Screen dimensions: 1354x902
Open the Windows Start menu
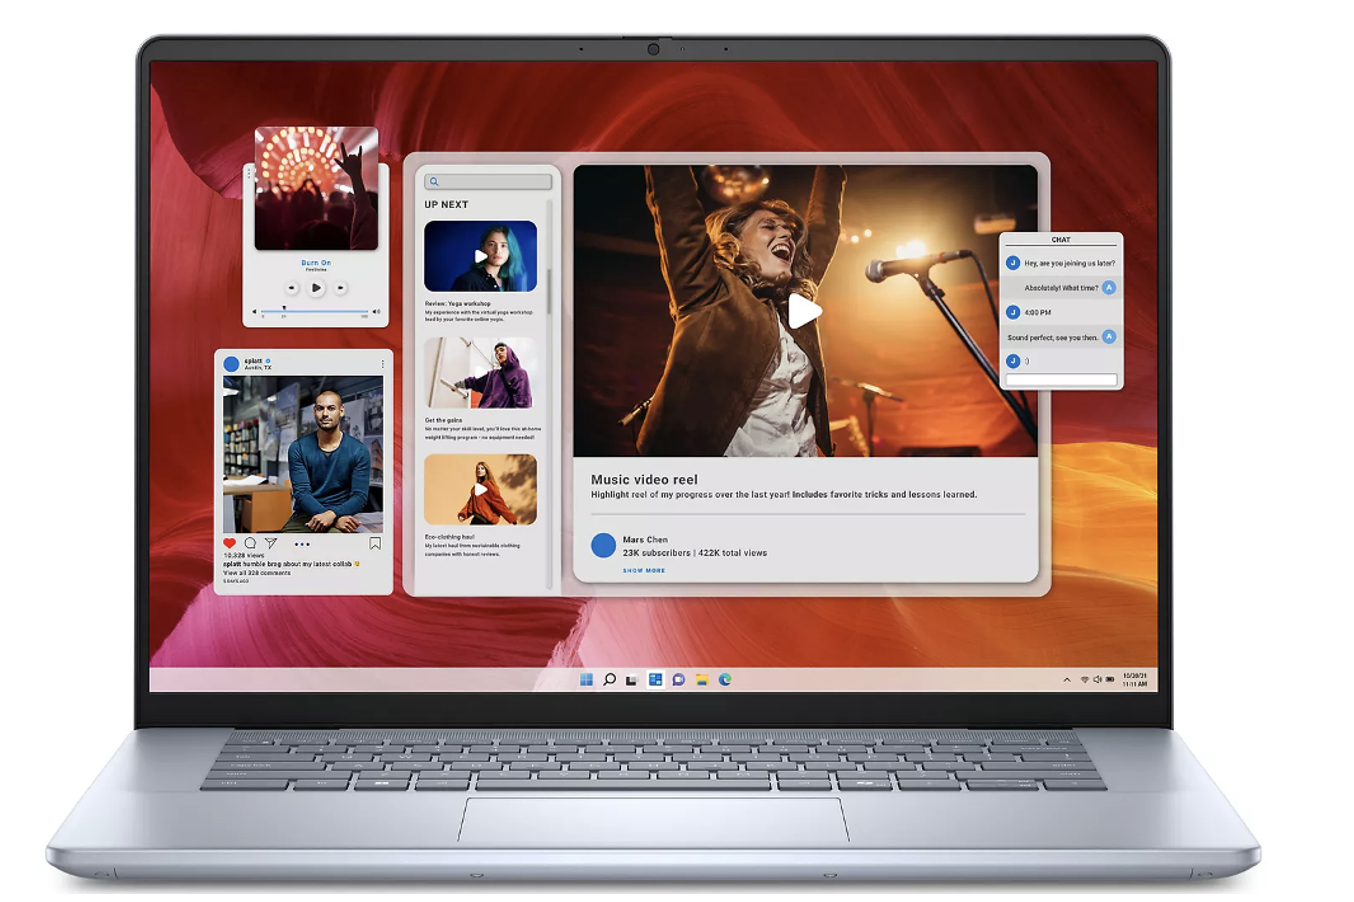coord(586,680)
